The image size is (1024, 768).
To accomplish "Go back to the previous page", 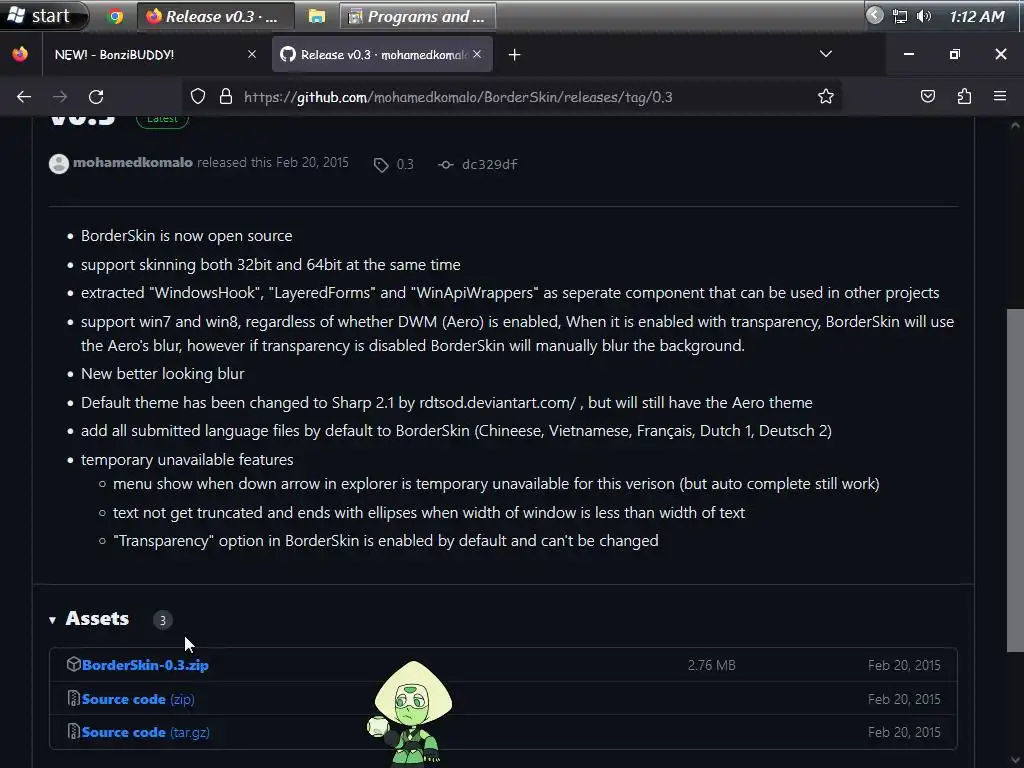I will (24, 97).
